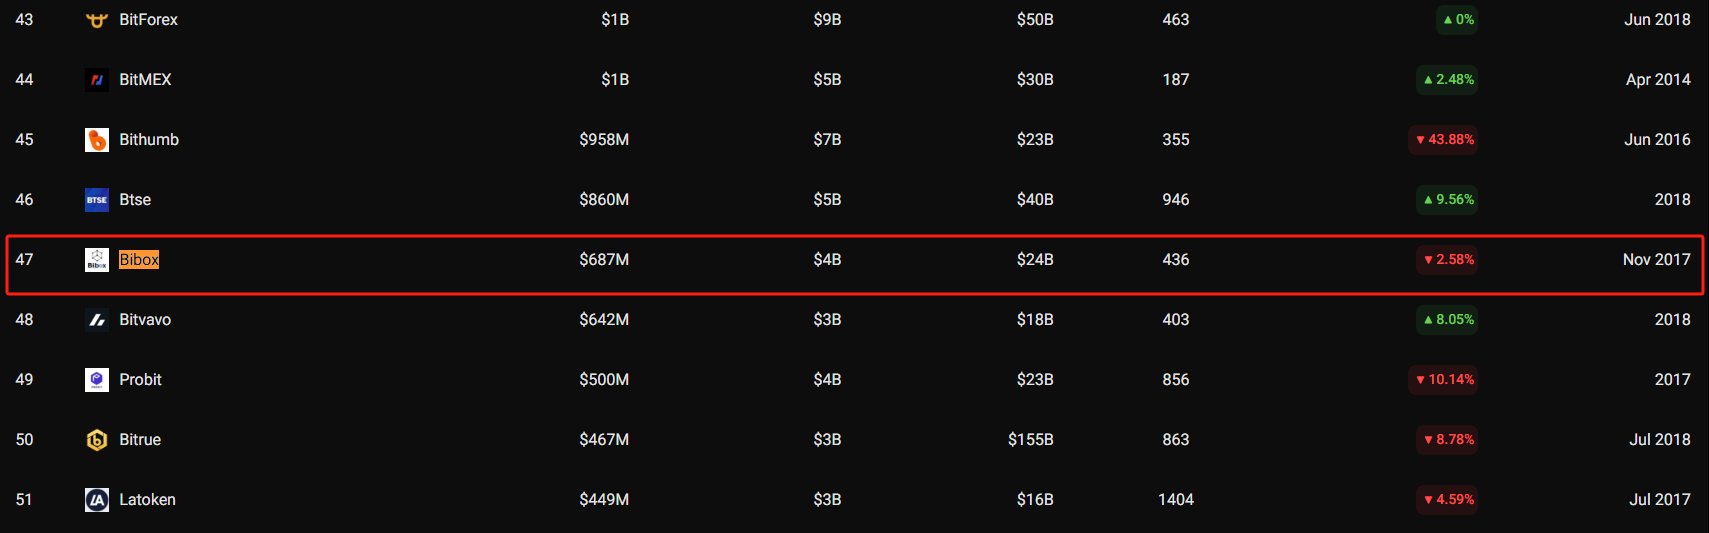1709x533 pixels.
Task: Click the Btse blue logo icon
Action: (x=97, y=200)
